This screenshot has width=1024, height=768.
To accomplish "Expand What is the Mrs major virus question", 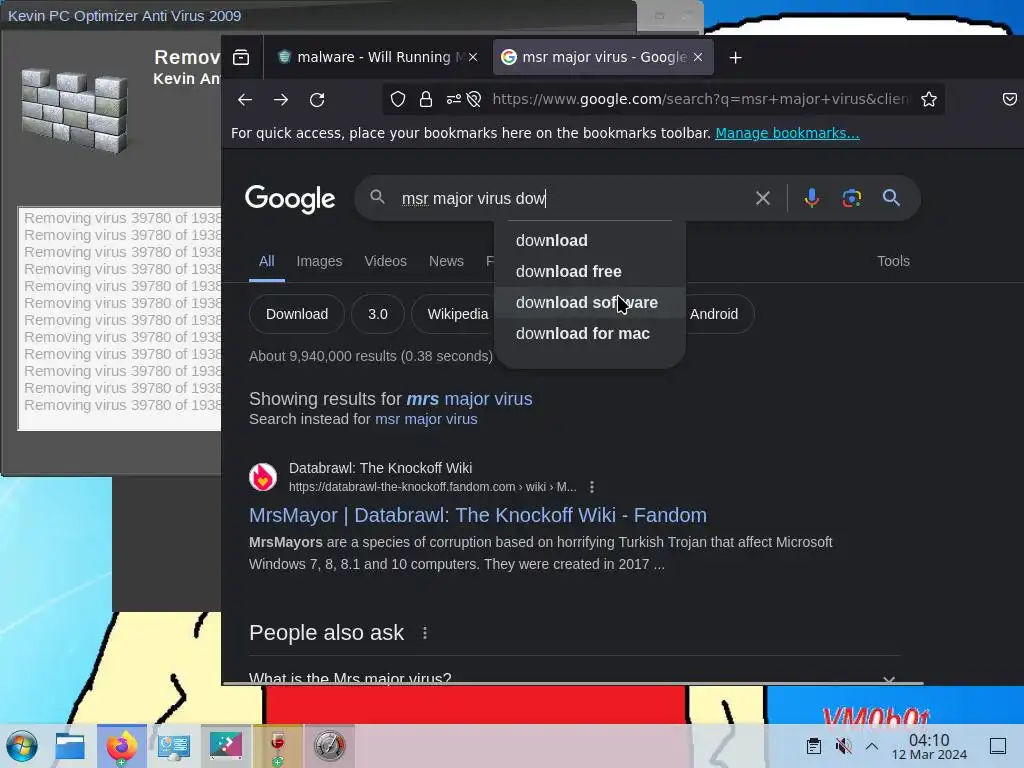I will tap(573, 677).
